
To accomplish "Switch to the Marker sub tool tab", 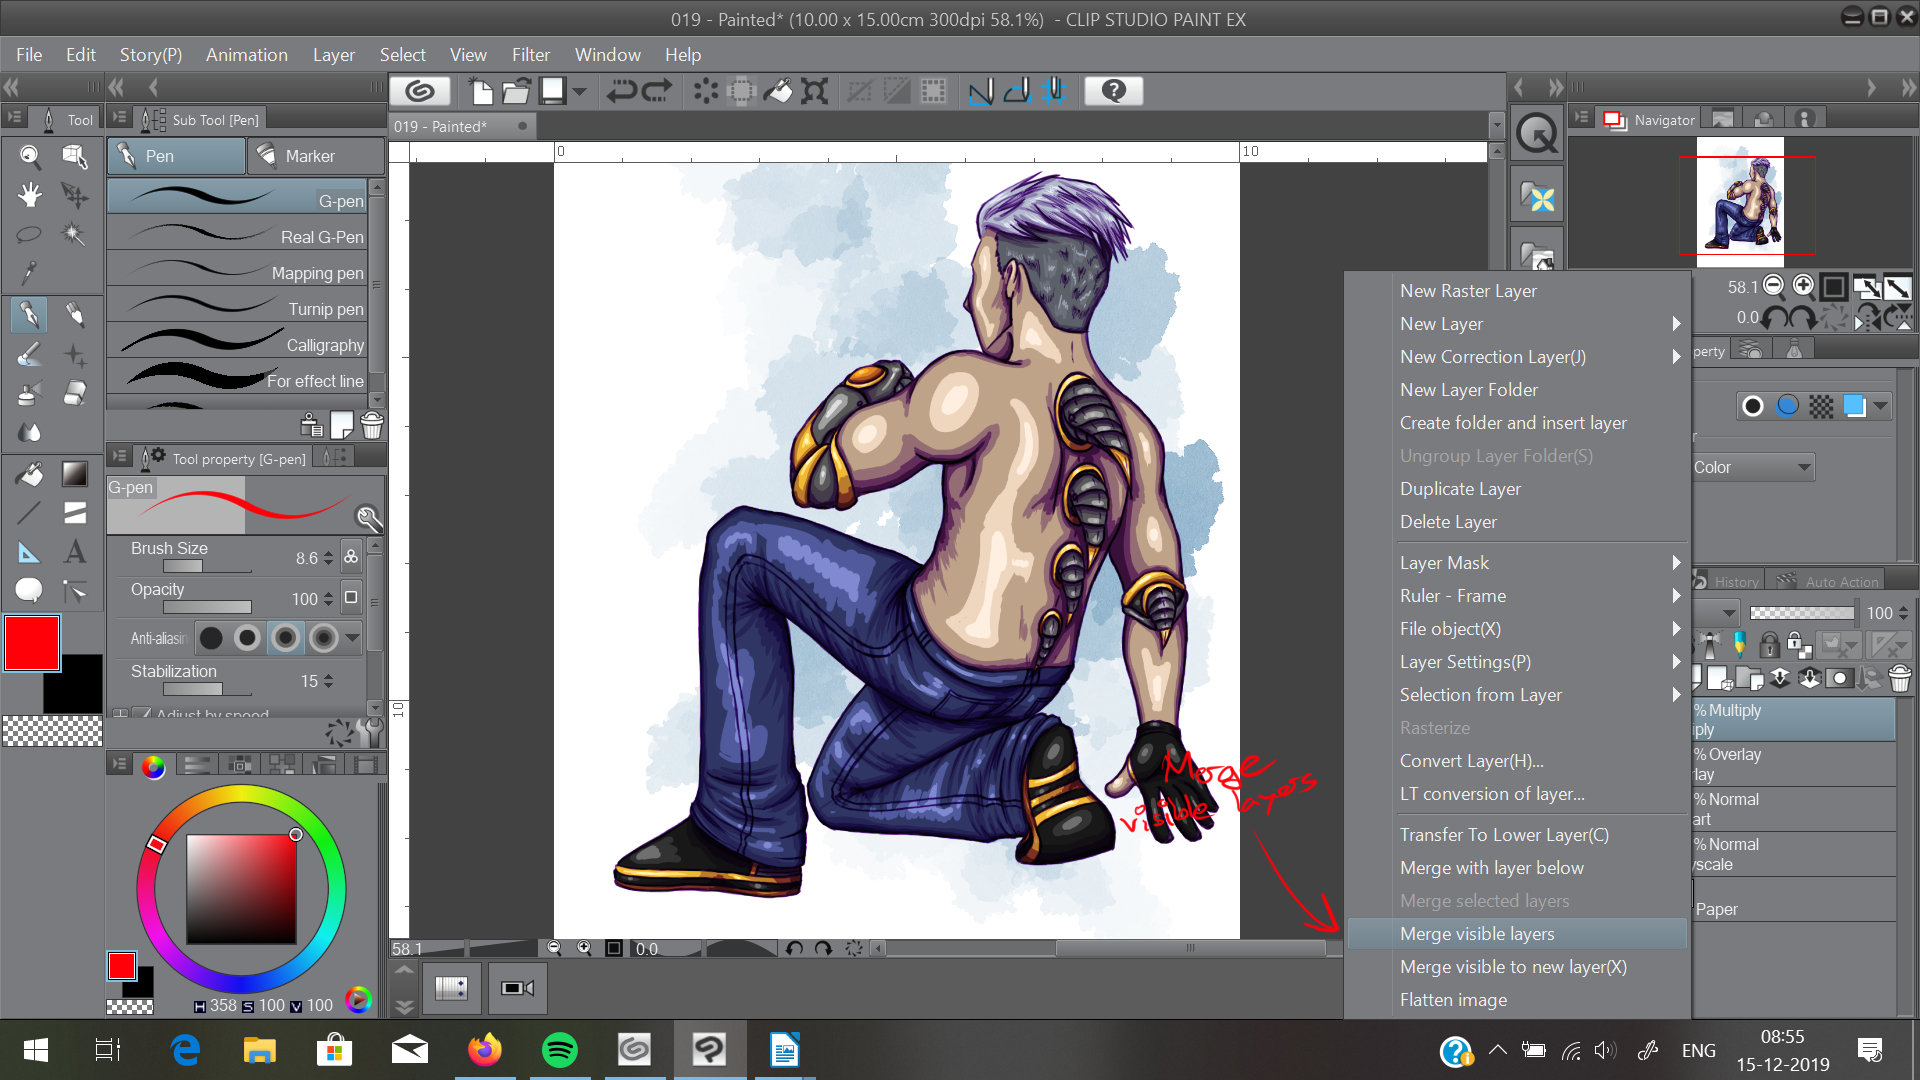I will [x=309, y=156].
